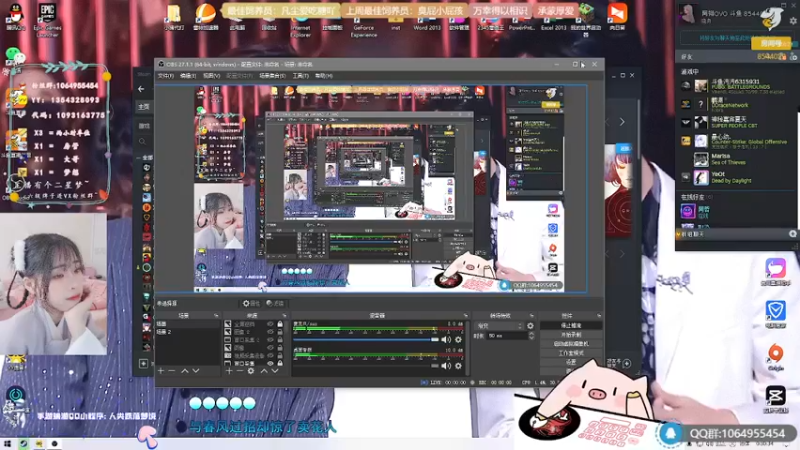The width and height of the screenshot is (800, 450).
Task: Open 视图(V) menu in OBS
Action: pos(211,76)
